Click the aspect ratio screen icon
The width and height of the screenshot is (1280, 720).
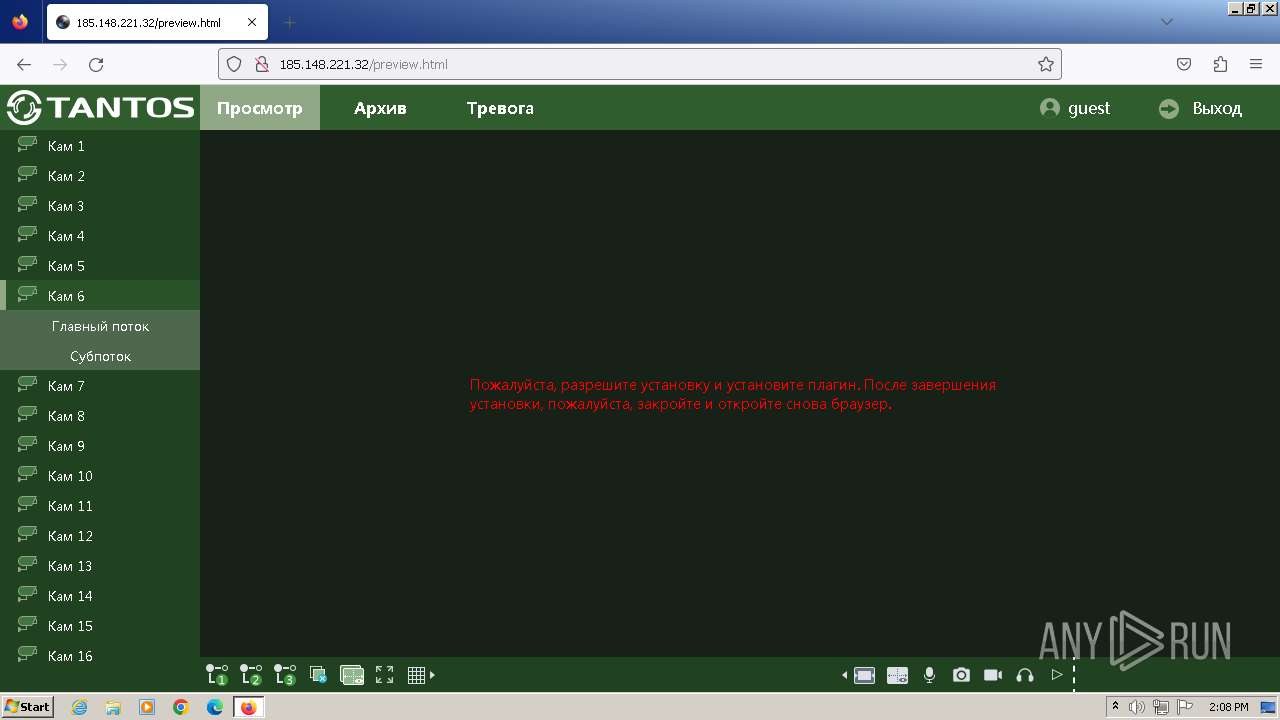click(x=865, y=675)
